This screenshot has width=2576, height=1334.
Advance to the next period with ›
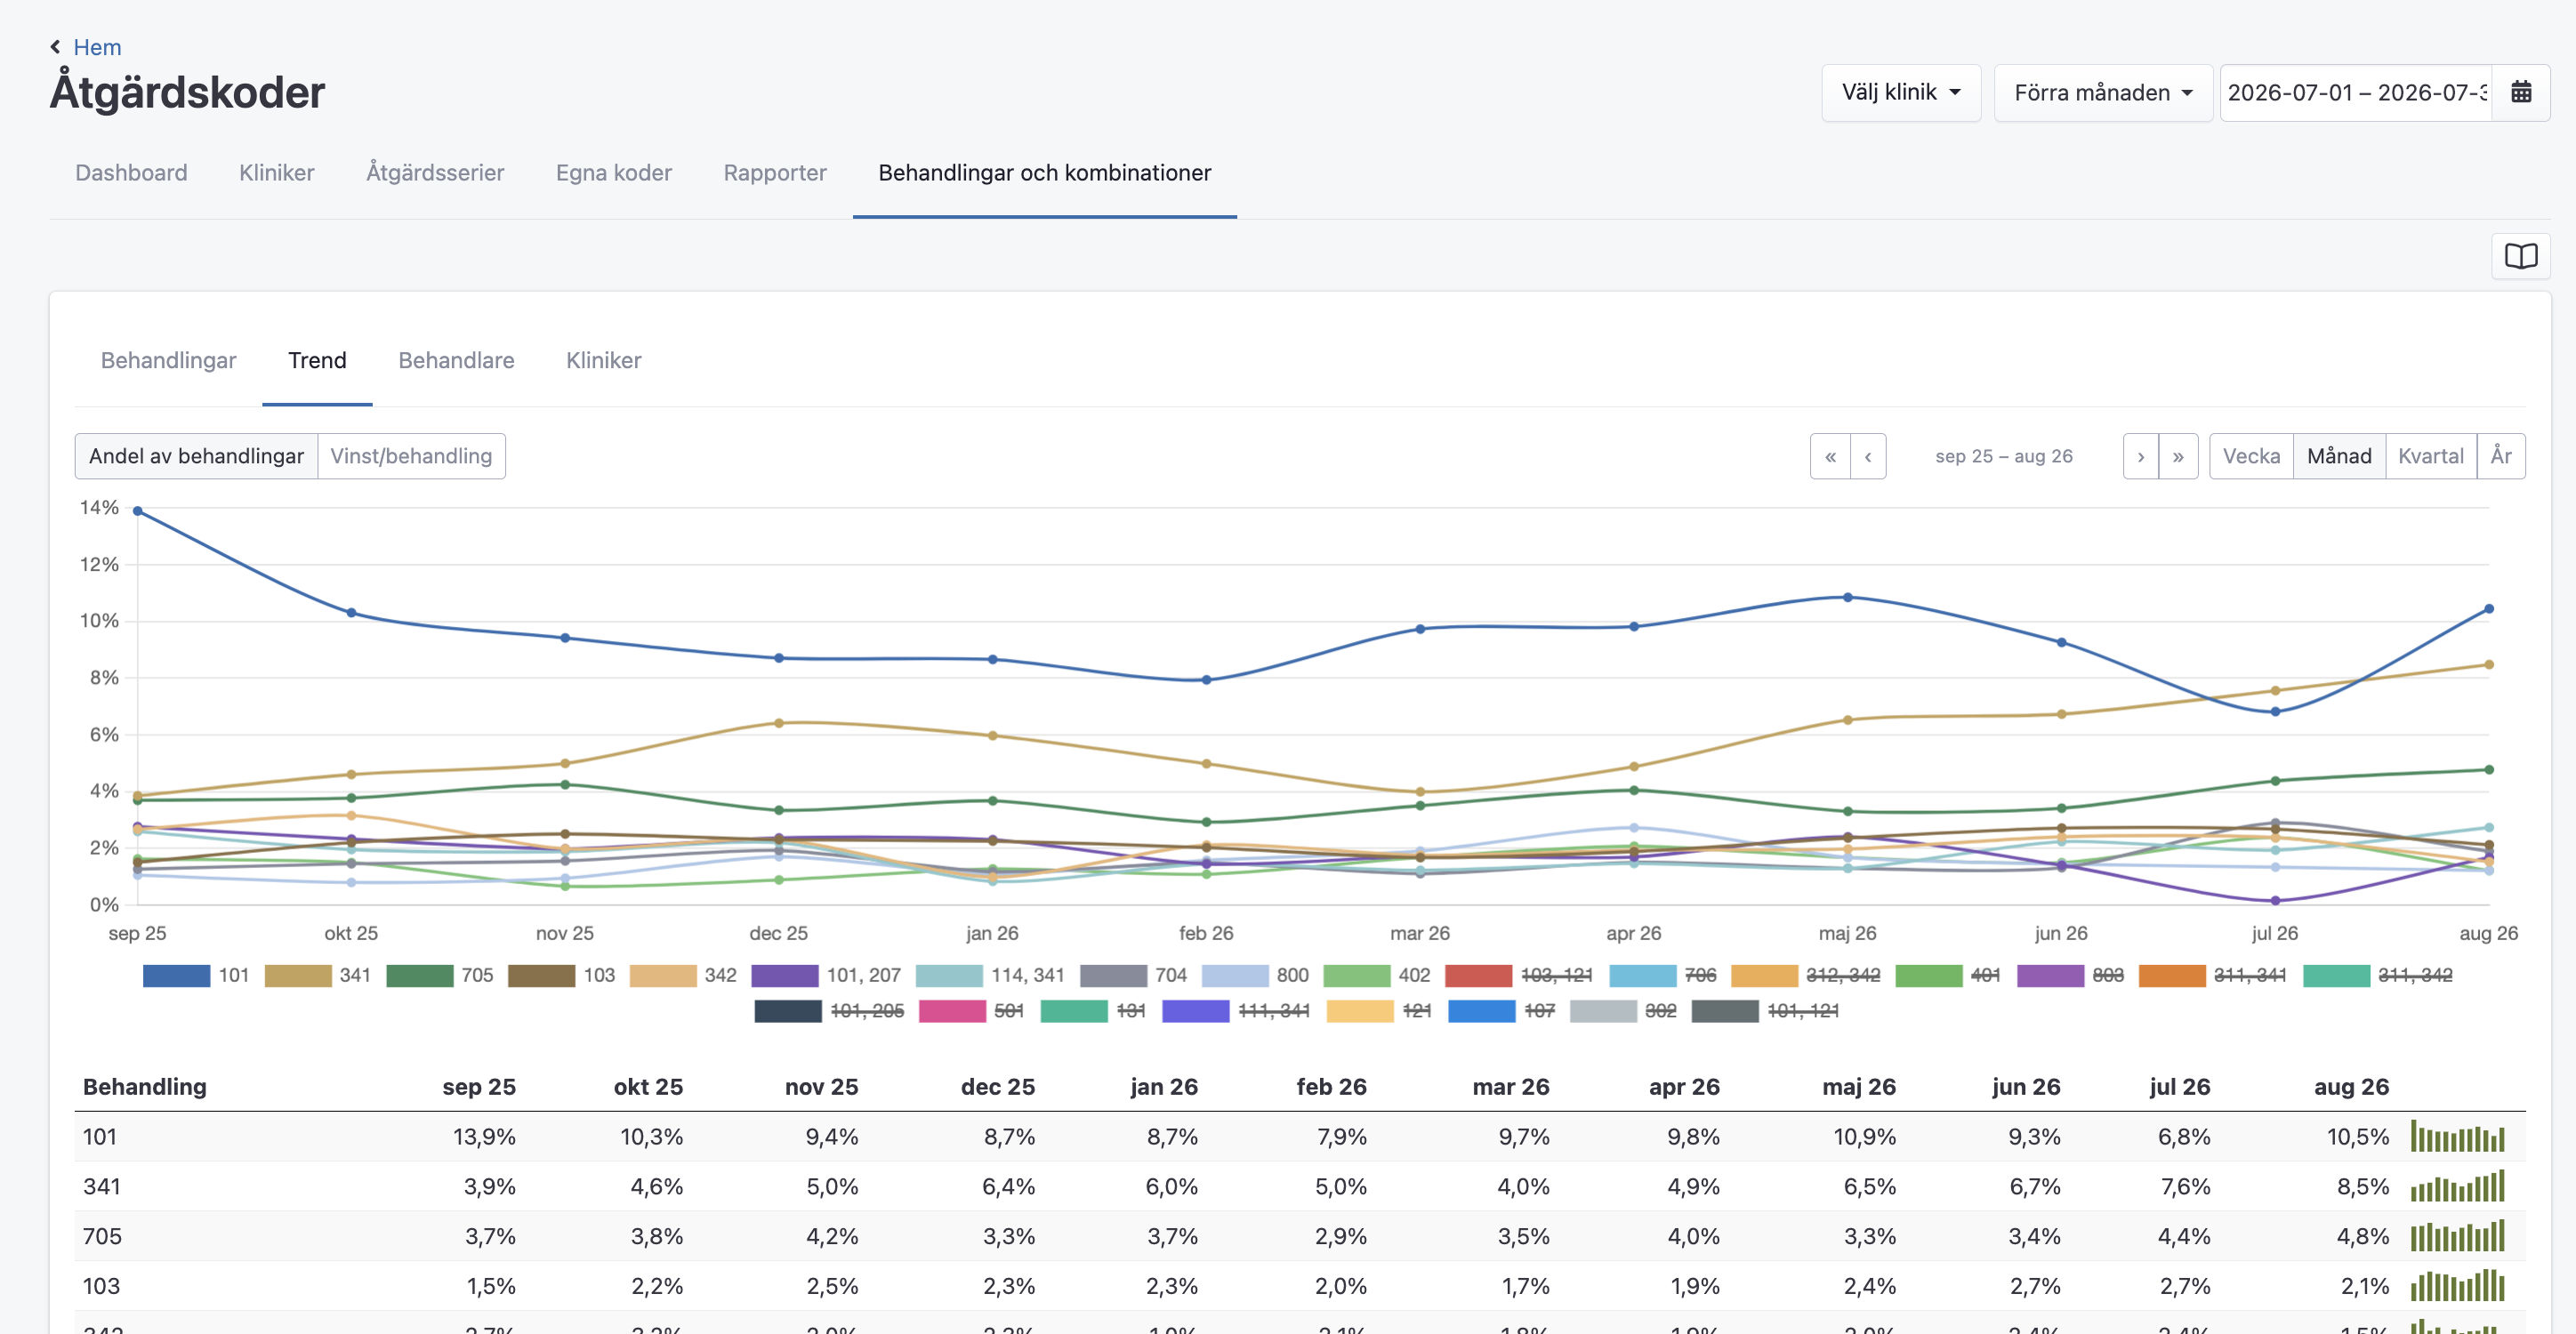2141,456
